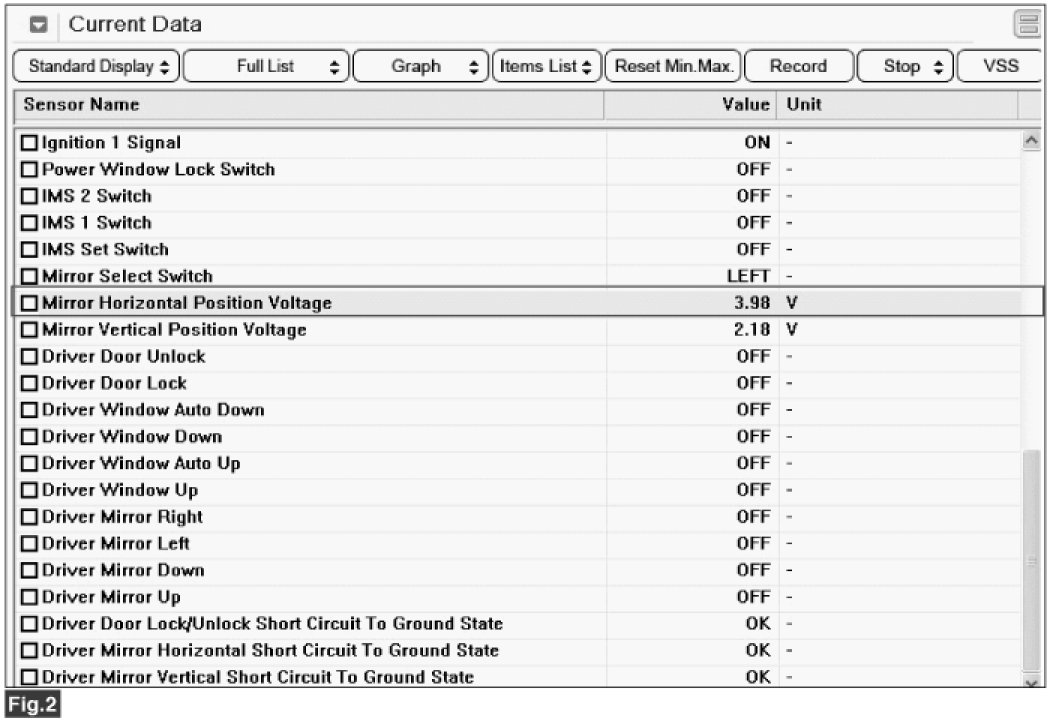This screenshot has height=721, width=1050.
Task: Open the Stop dropdown button
Action: pyautogui.click(x=904, y=67)
